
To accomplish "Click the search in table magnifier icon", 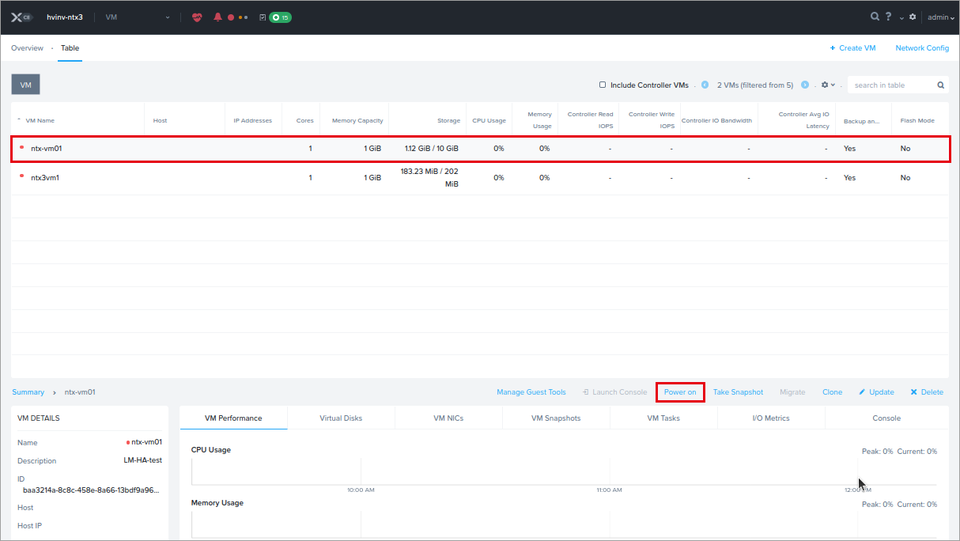I will pyautogui.click(x=940, y=85).
